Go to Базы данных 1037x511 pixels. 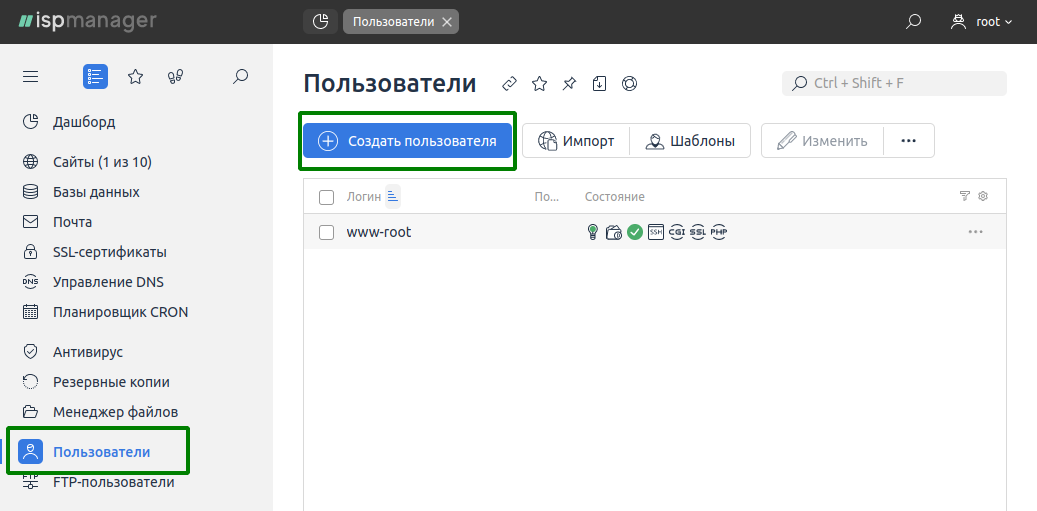[x=96, y=192]
